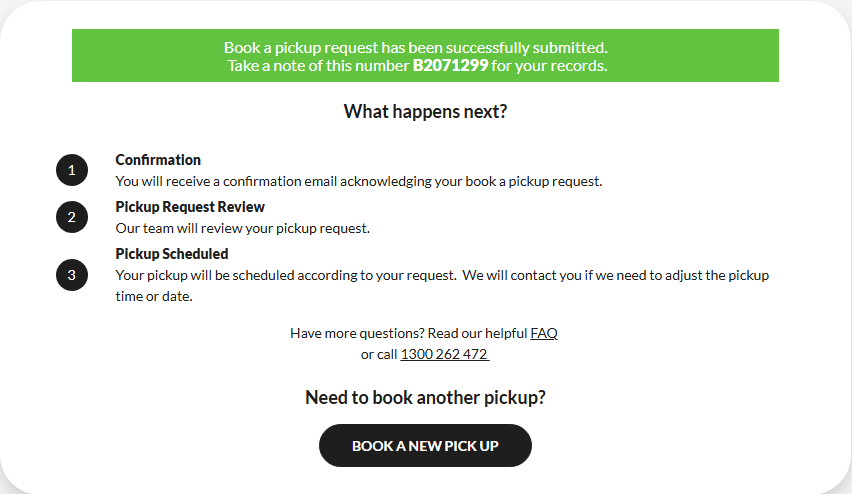The image size is (852, 494).
Task: Click the step 3 circle icon
Action: point(72,274)
